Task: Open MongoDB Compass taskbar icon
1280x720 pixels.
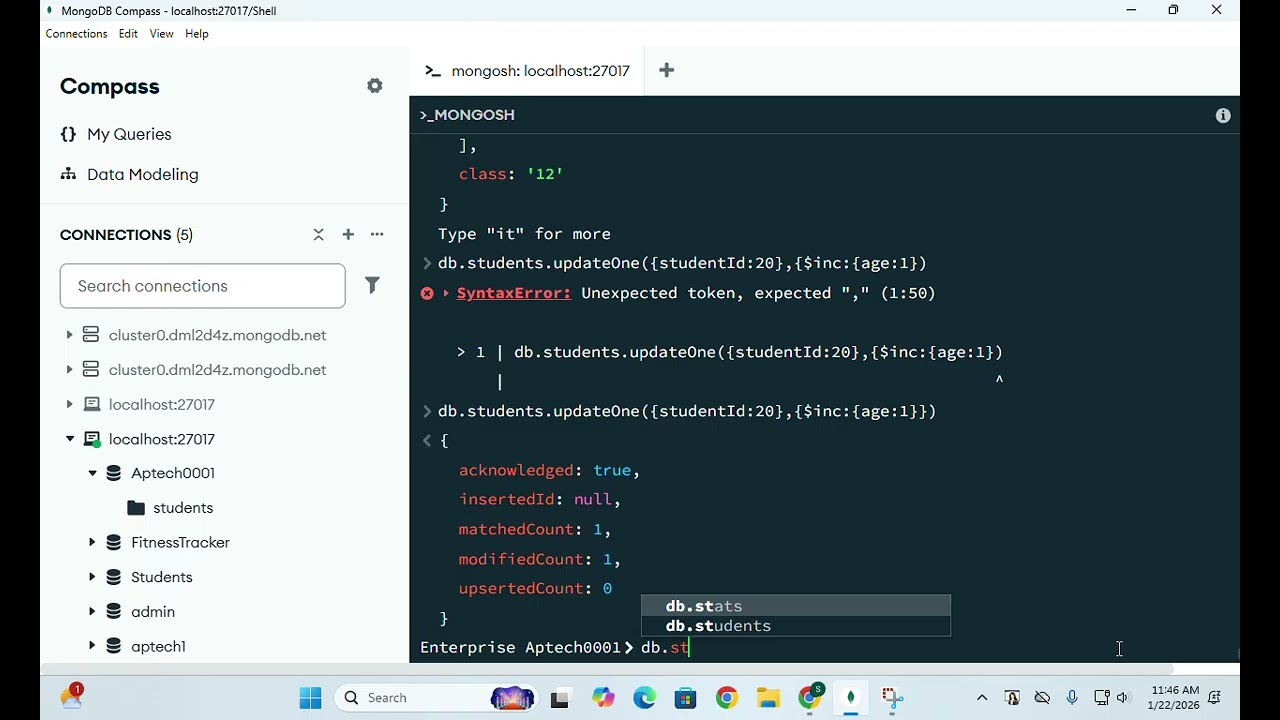Action: pyautogui.click(x=851, y=698)
